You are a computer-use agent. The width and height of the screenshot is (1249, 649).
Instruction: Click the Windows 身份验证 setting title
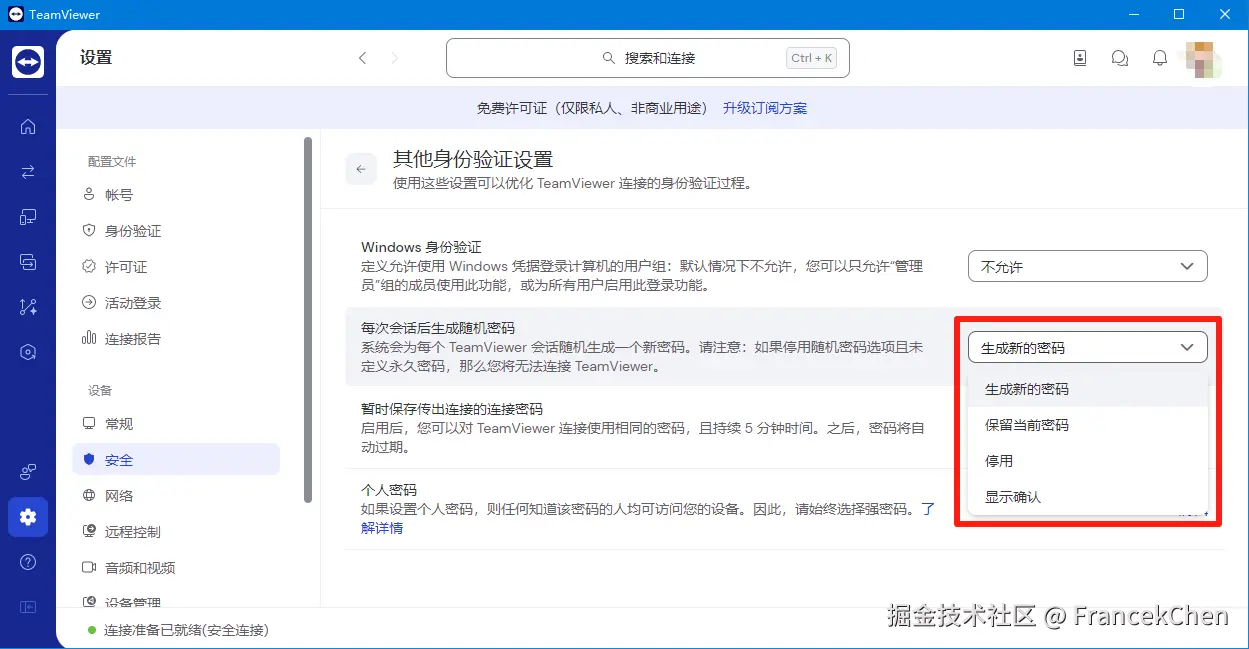coord(421,247)
